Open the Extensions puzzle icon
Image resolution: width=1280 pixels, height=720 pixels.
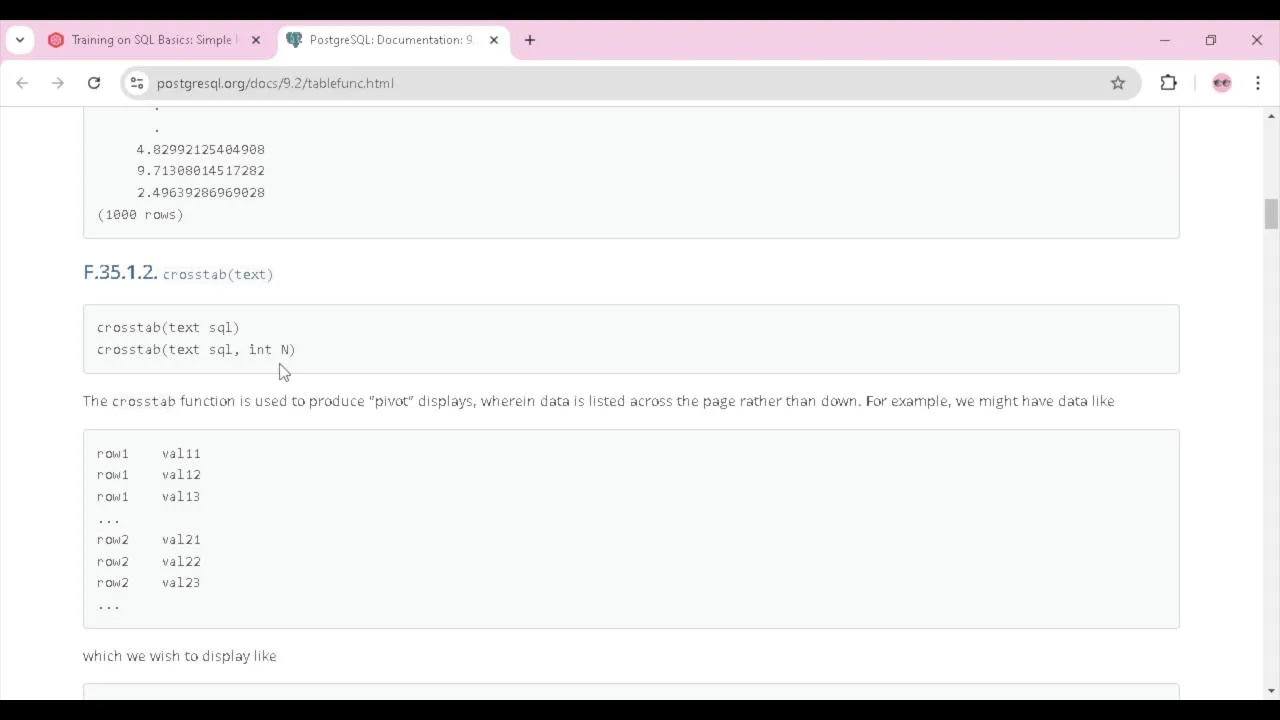click(1168, 83)
